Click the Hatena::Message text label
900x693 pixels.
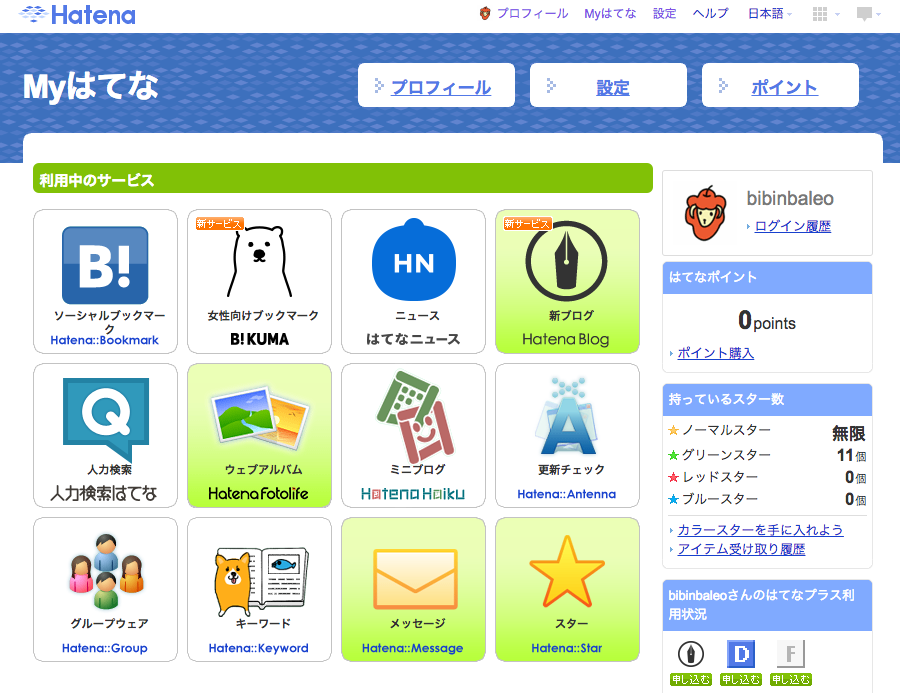(x=412, y=648)
